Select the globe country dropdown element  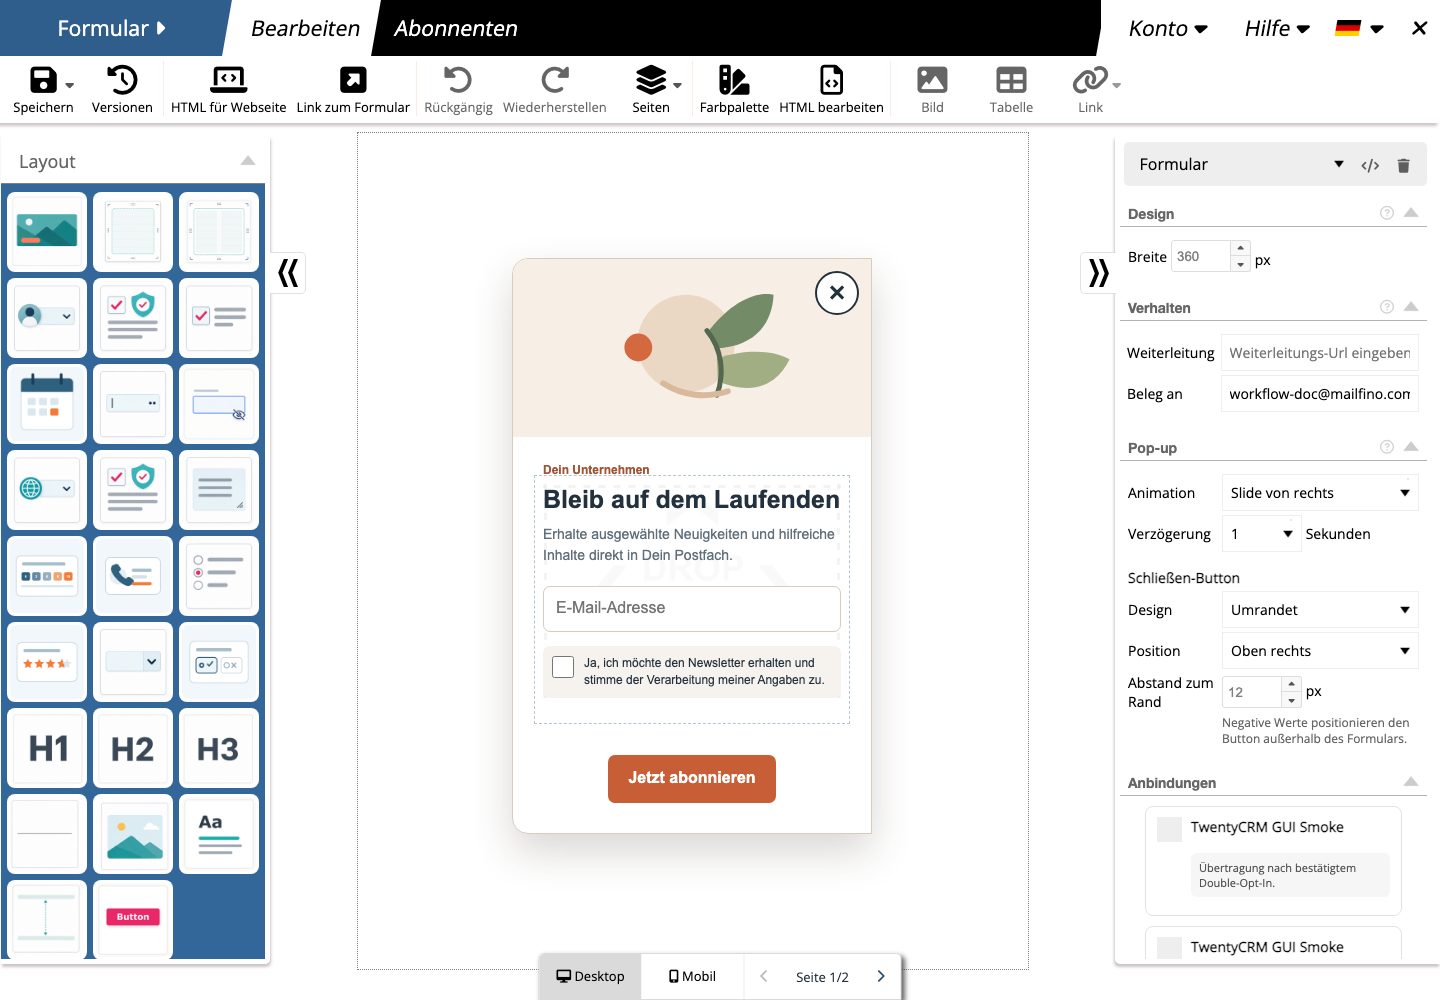click(x=47, y=489)
